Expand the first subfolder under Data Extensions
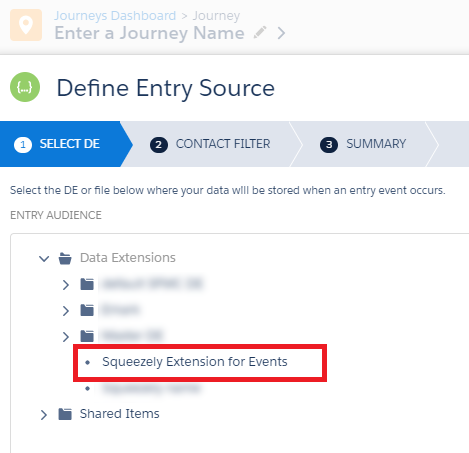 pyautogui.click(x=66, y=285)
